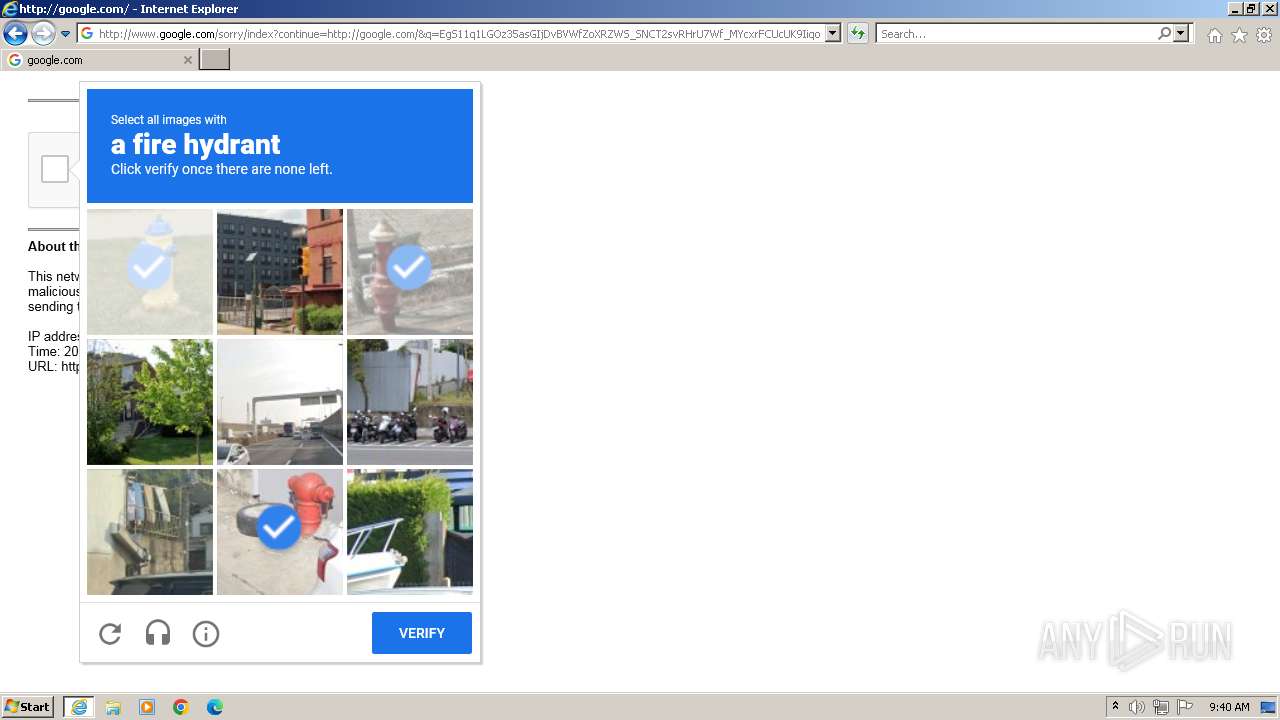Deselect the yellow fire hydrant tile
1280x720 pixels.
coord(150,272)
